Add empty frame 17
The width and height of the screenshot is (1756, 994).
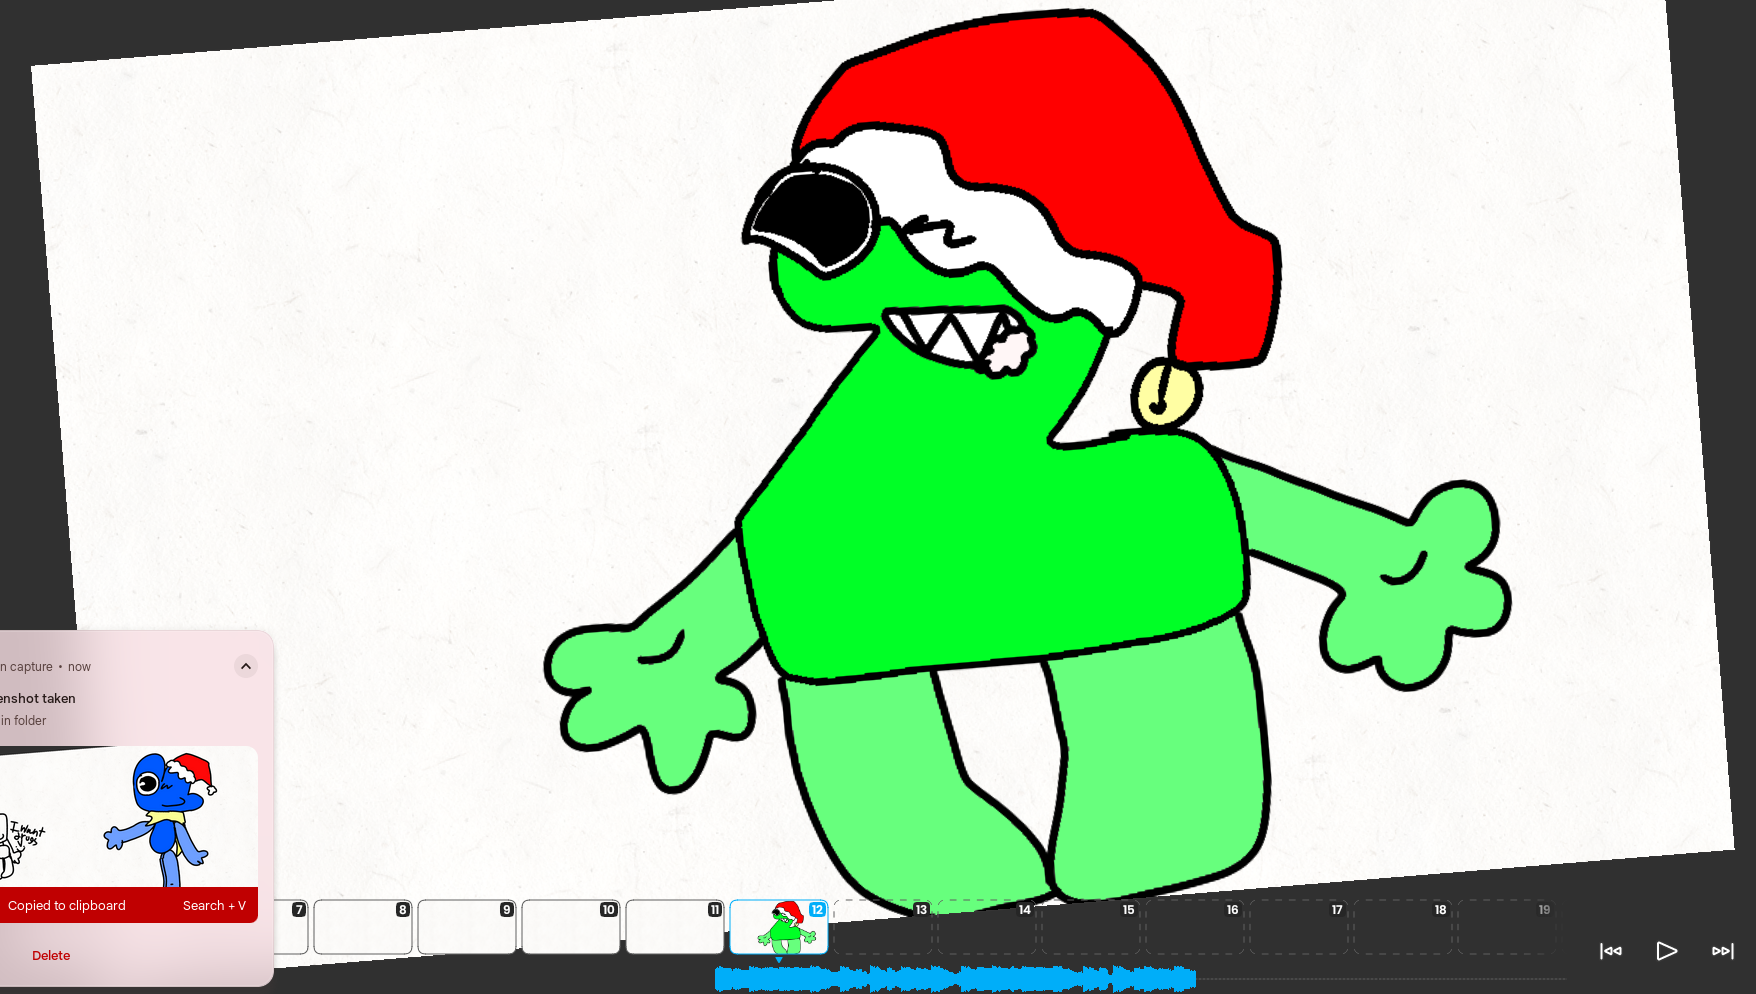1299,927
